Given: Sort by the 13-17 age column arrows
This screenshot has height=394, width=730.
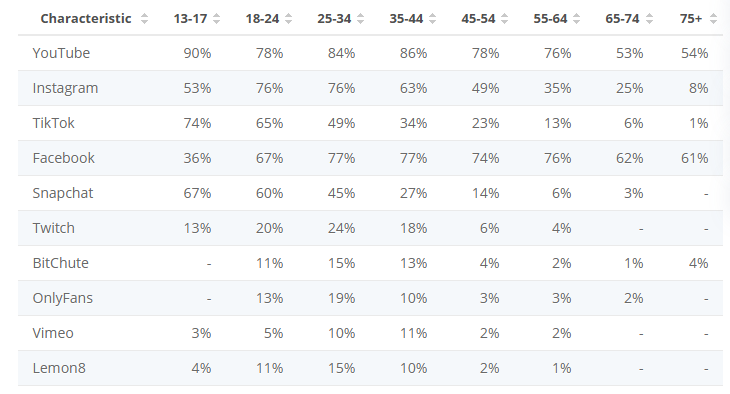Looking at the screenshot, I should (216, 19).
